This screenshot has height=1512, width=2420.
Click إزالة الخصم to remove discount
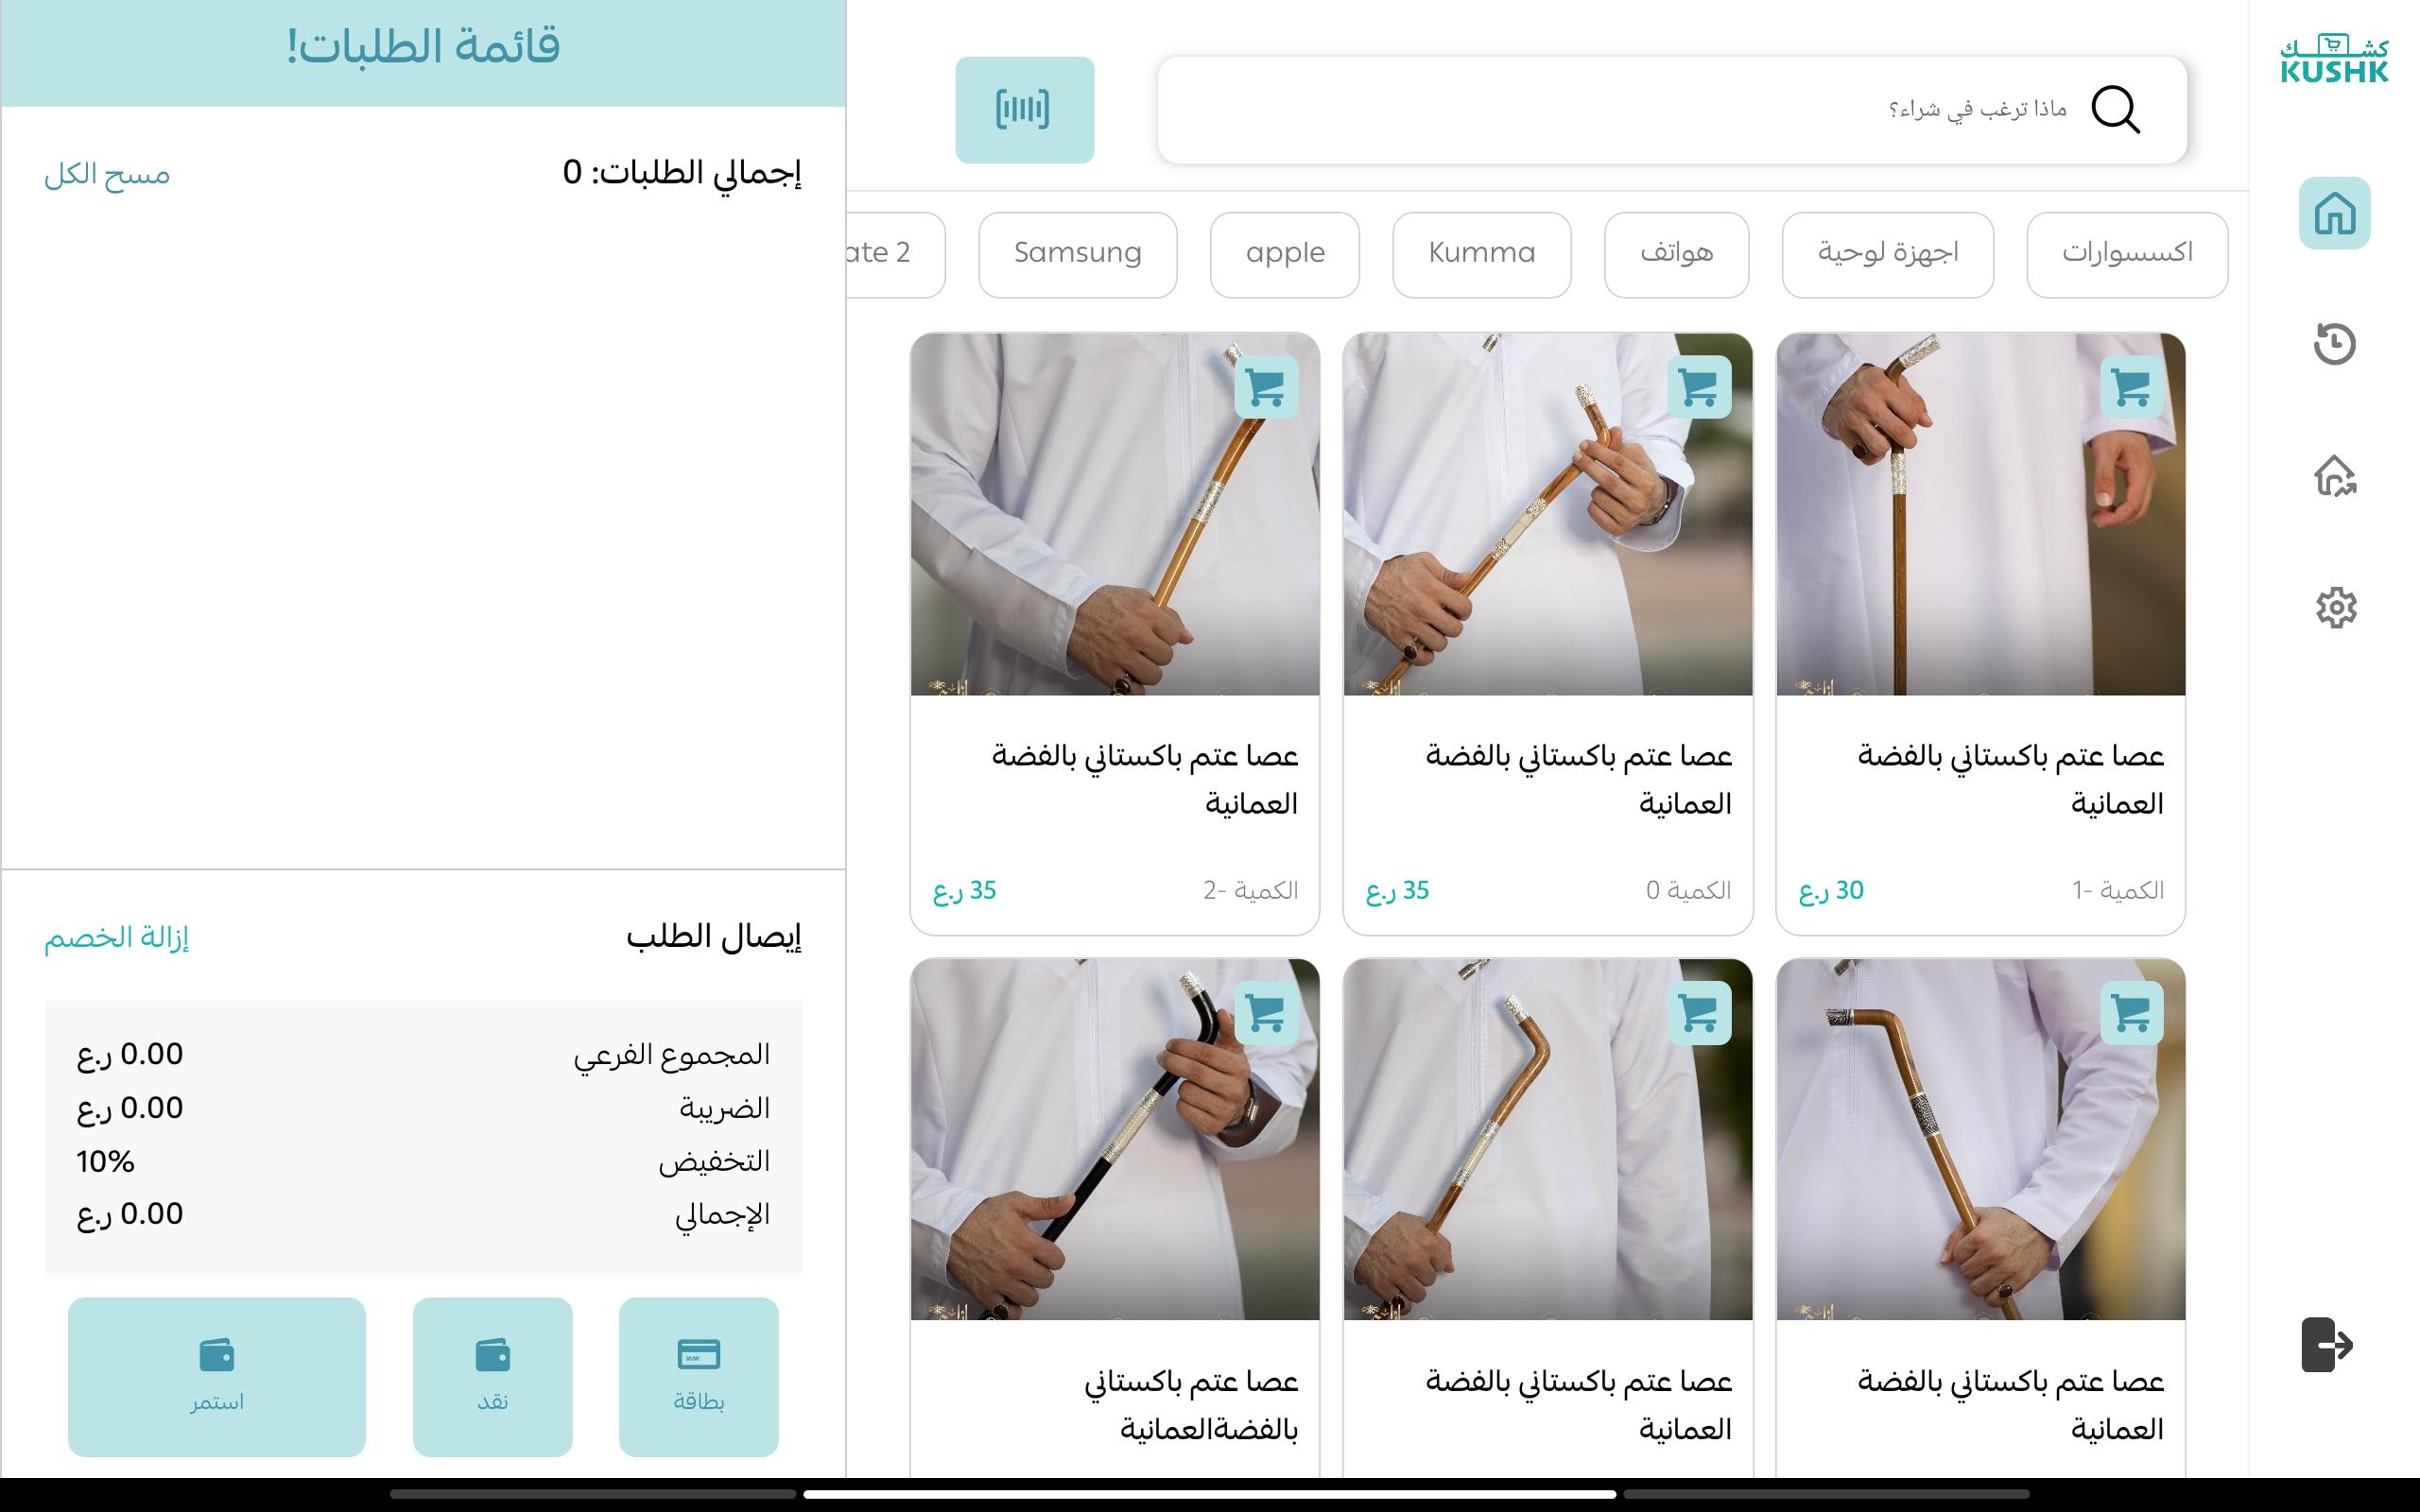pyautogui.click(x=116, y=937)
